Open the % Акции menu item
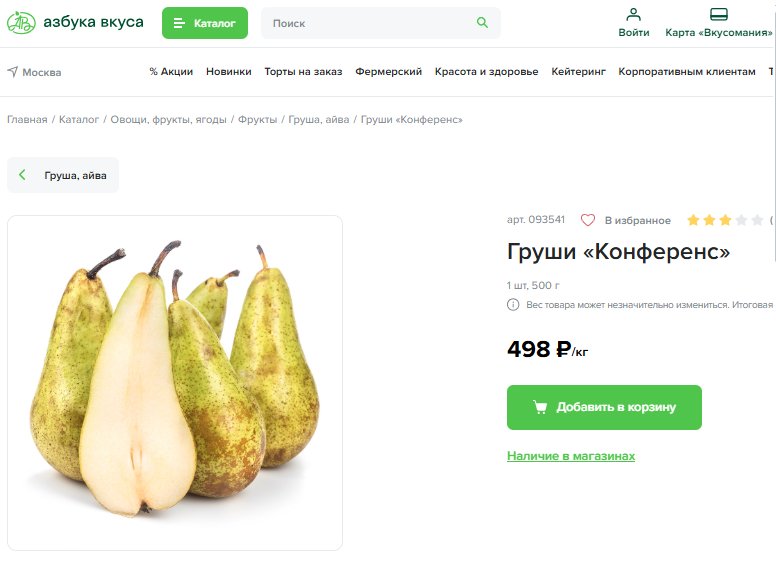The image size is (776, 583). (x=171, y=72)
